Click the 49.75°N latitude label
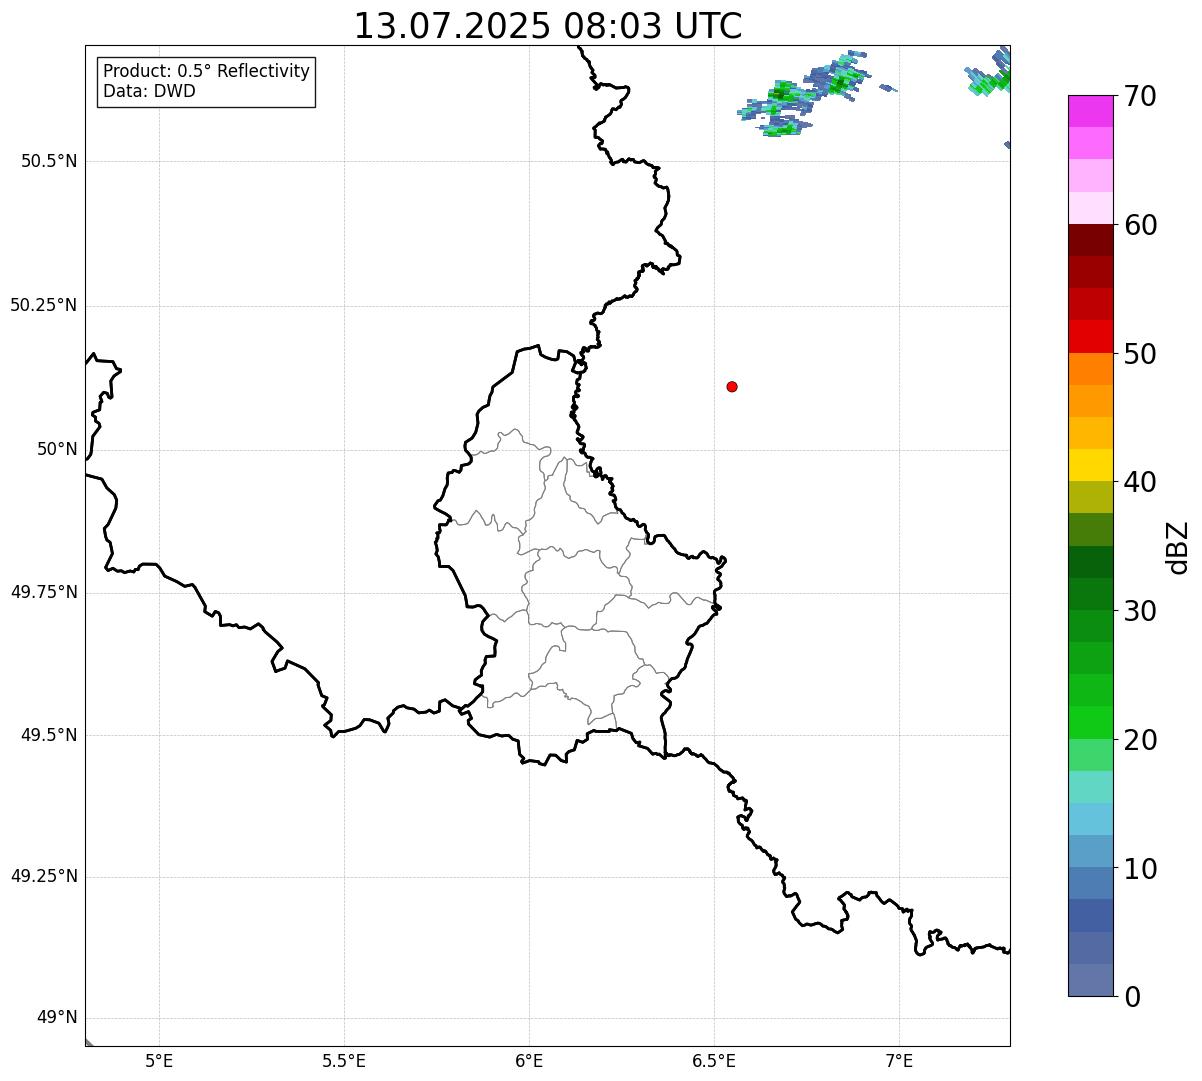The width and height of the screenshot is (1202, 1081). pyautogui.click(x=44, y=592)
